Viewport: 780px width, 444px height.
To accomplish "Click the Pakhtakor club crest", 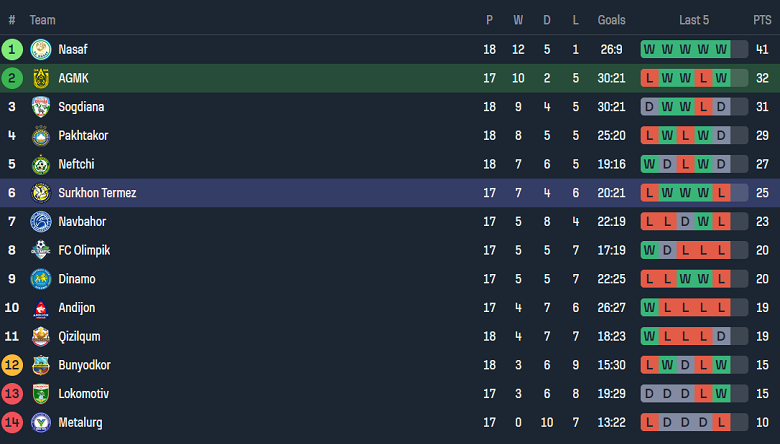I will [41, 136].
